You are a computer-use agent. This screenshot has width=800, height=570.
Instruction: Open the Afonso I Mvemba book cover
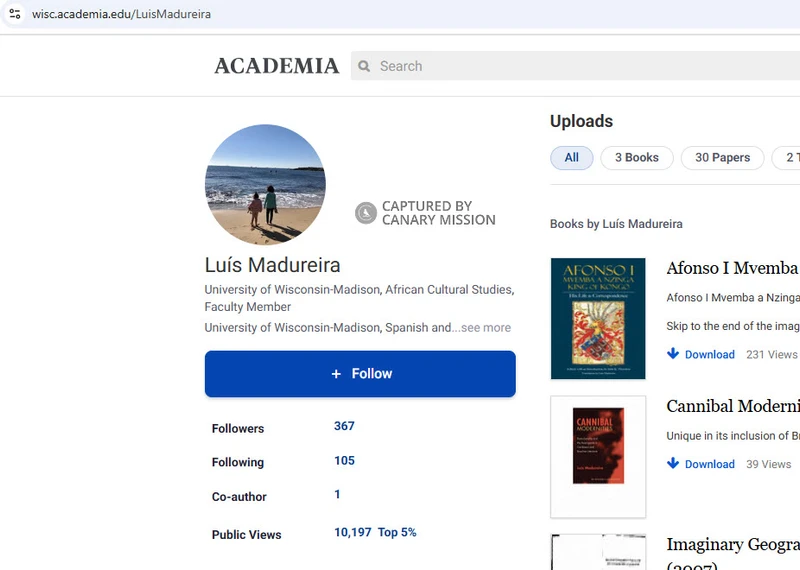[598, 318]
